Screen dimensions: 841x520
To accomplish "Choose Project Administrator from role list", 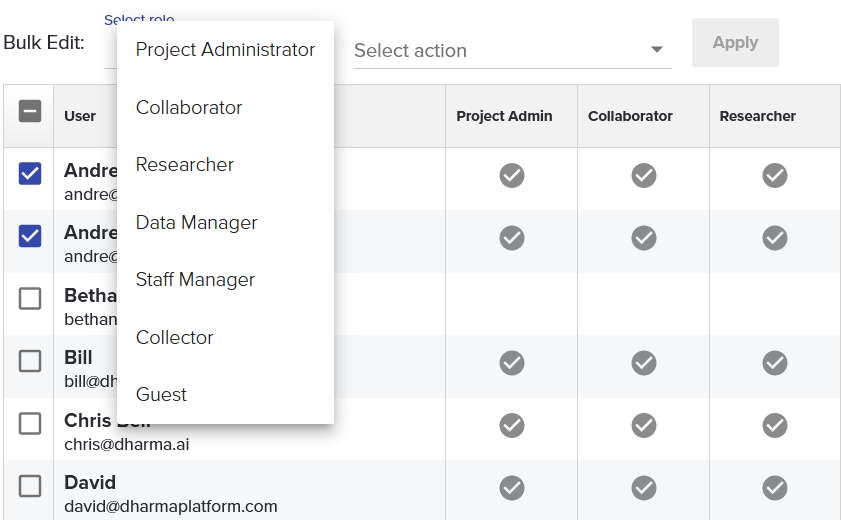I will (x=225, y=50).
